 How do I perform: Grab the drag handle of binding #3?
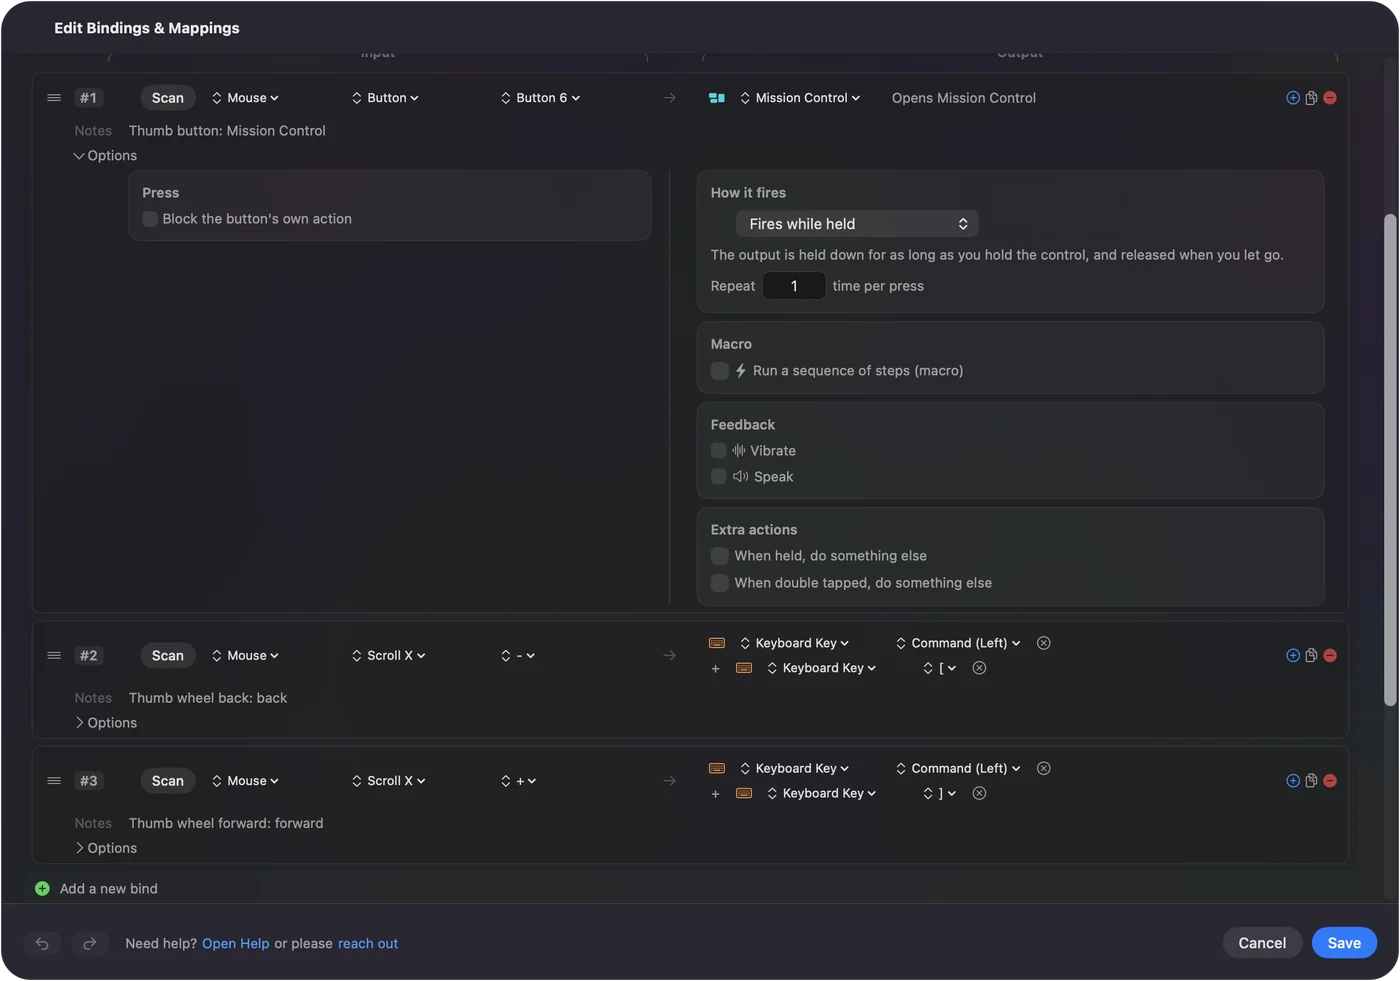coord(54,781)
